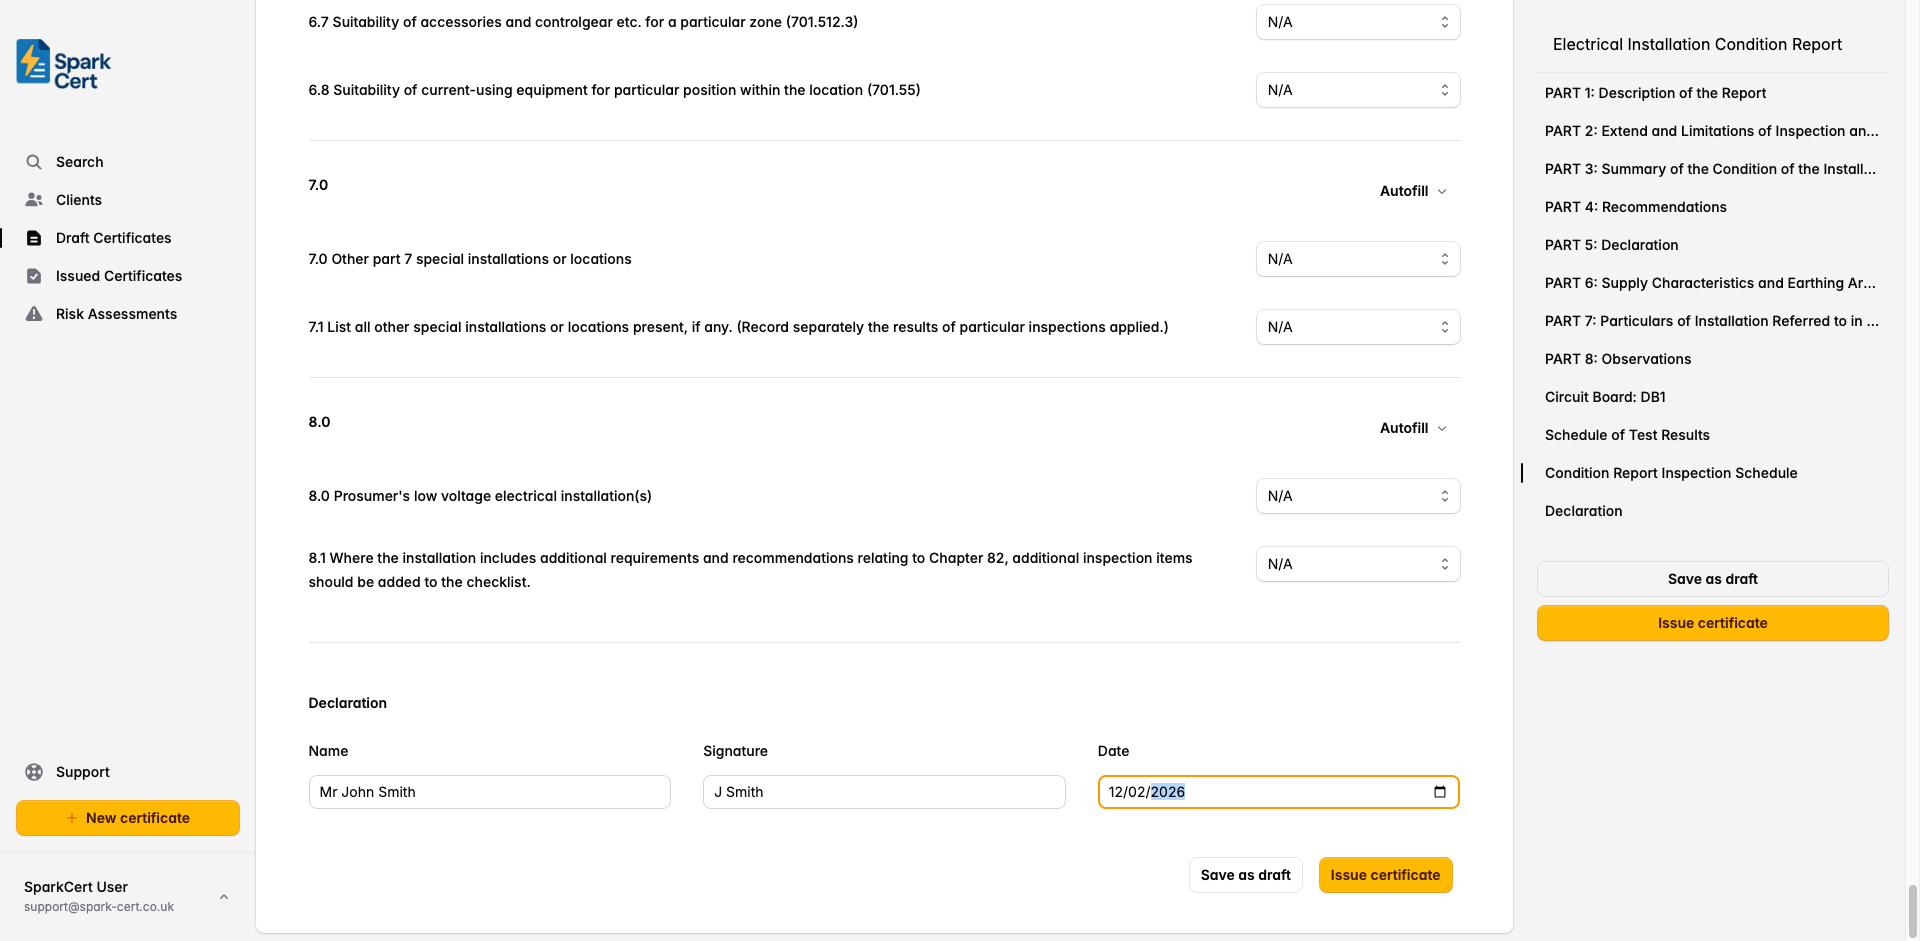1920x941 pixels.
Task: Navigate to Circuit Board: DB1 section
Action: [x=1604, y=397]
